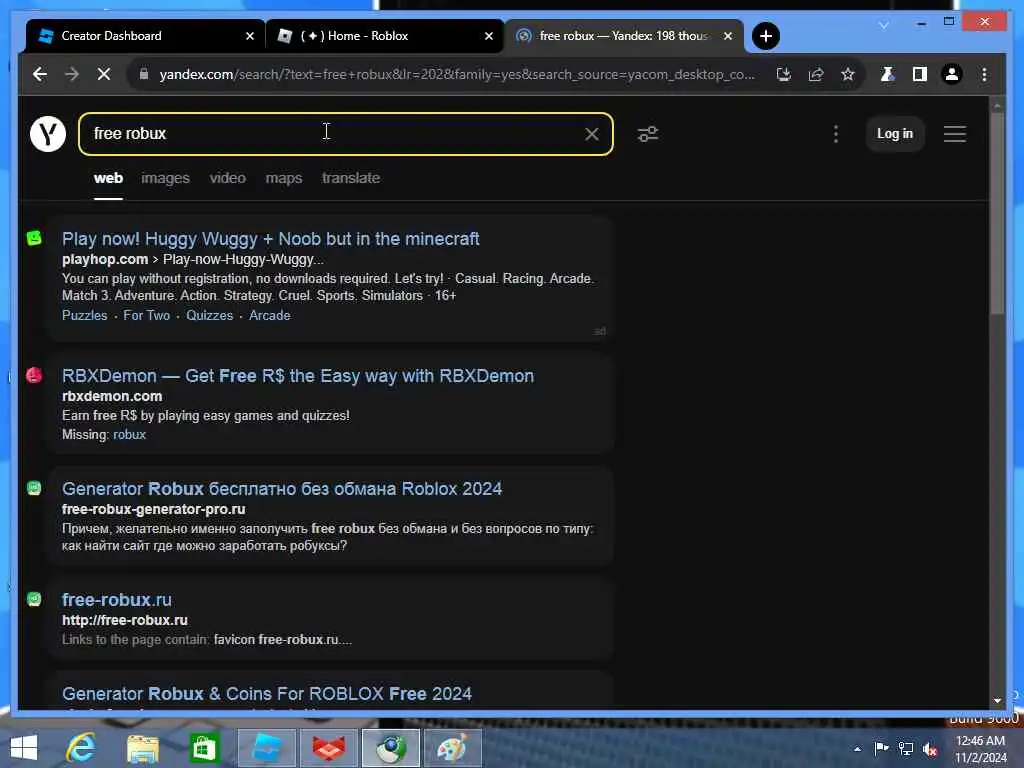This screenshot has height=768, width=1024.
Task: Open the red fox taskbar app
Action: (328, 748)
